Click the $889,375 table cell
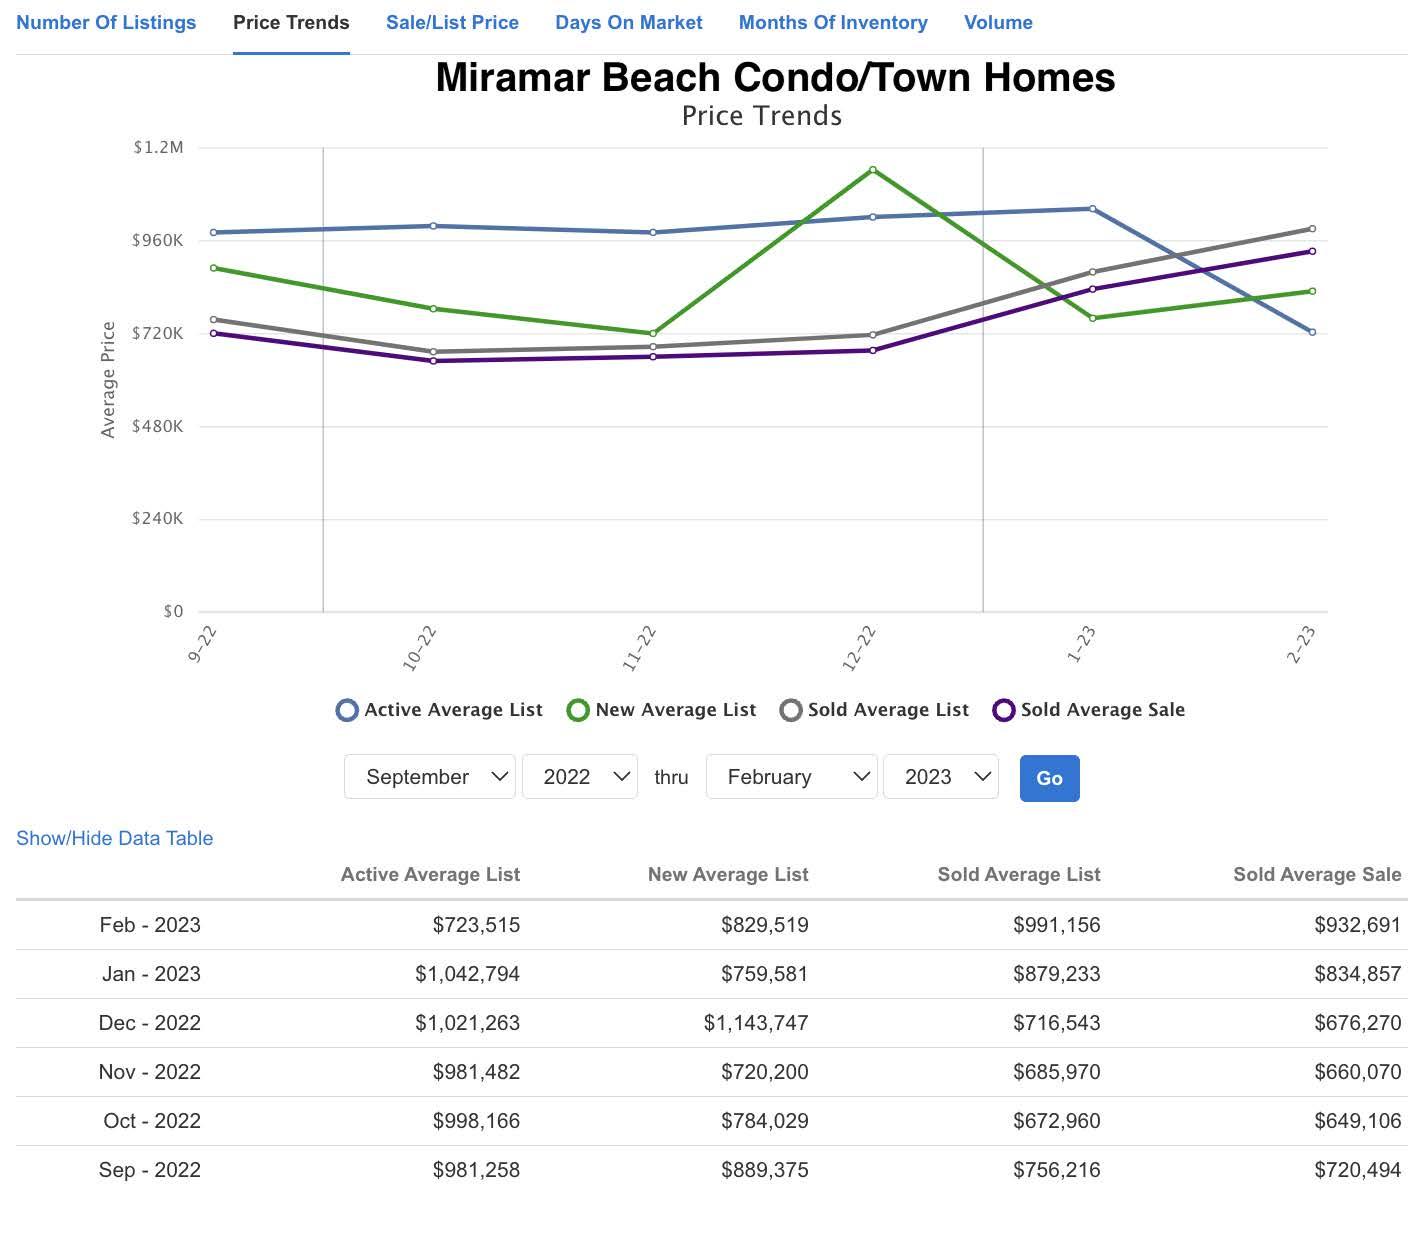Viewport: 1428px width, 1244px height. (765, 1170)
